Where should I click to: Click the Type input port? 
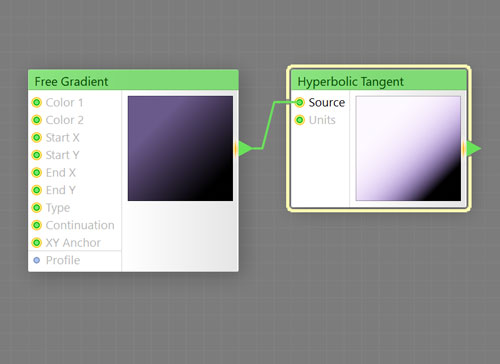point(36,208)
